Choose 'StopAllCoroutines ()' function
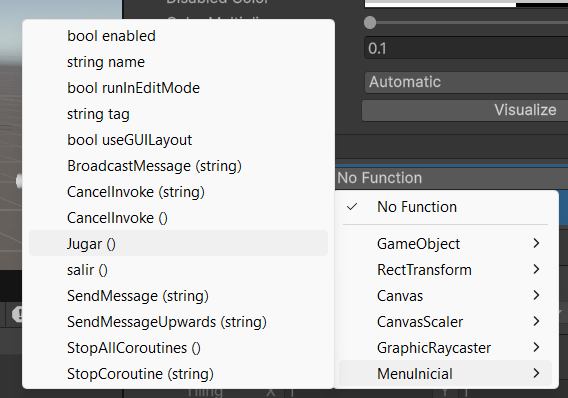Image resolution: width=568 pixels, height=398 pixels. point(178,348)
